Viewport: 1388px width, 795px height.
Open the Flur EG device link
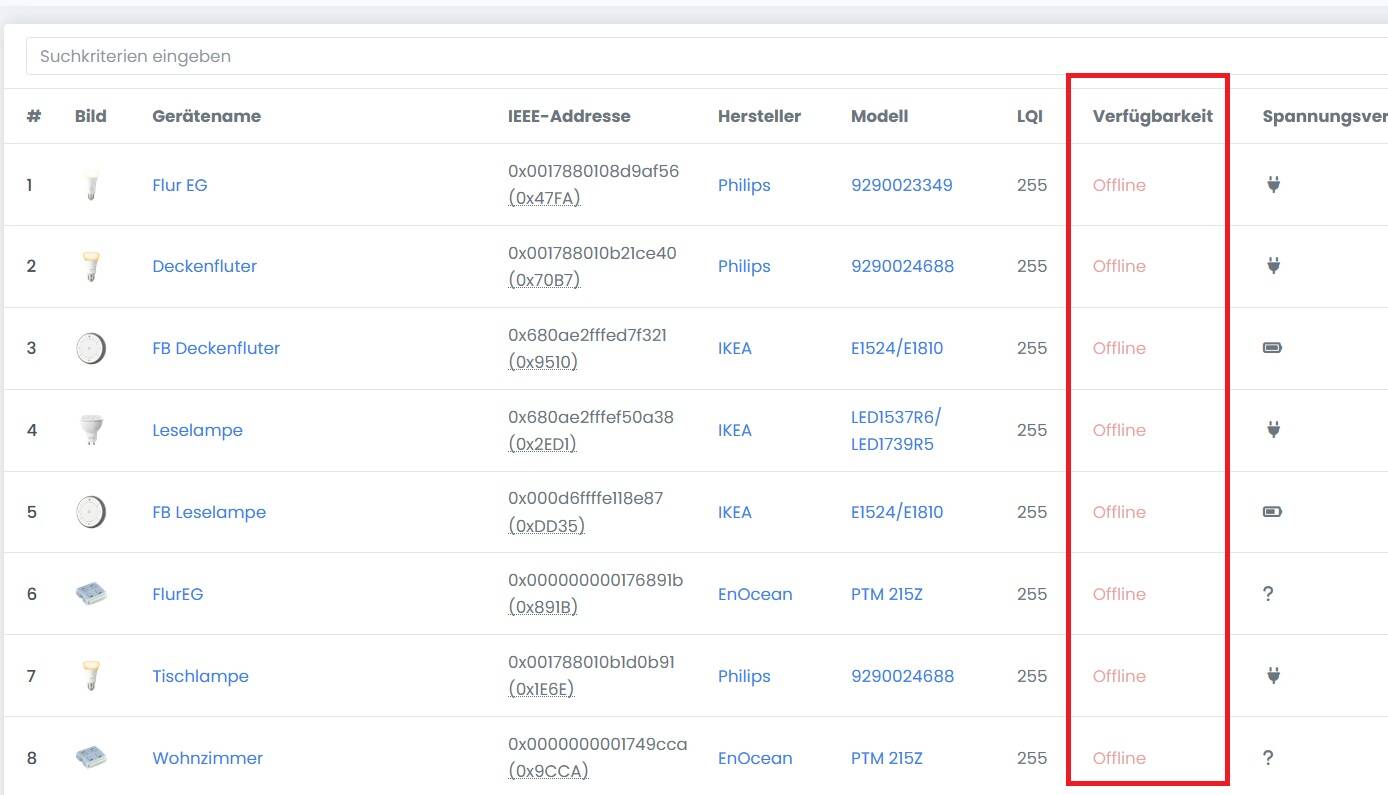(x=180, y=185)
